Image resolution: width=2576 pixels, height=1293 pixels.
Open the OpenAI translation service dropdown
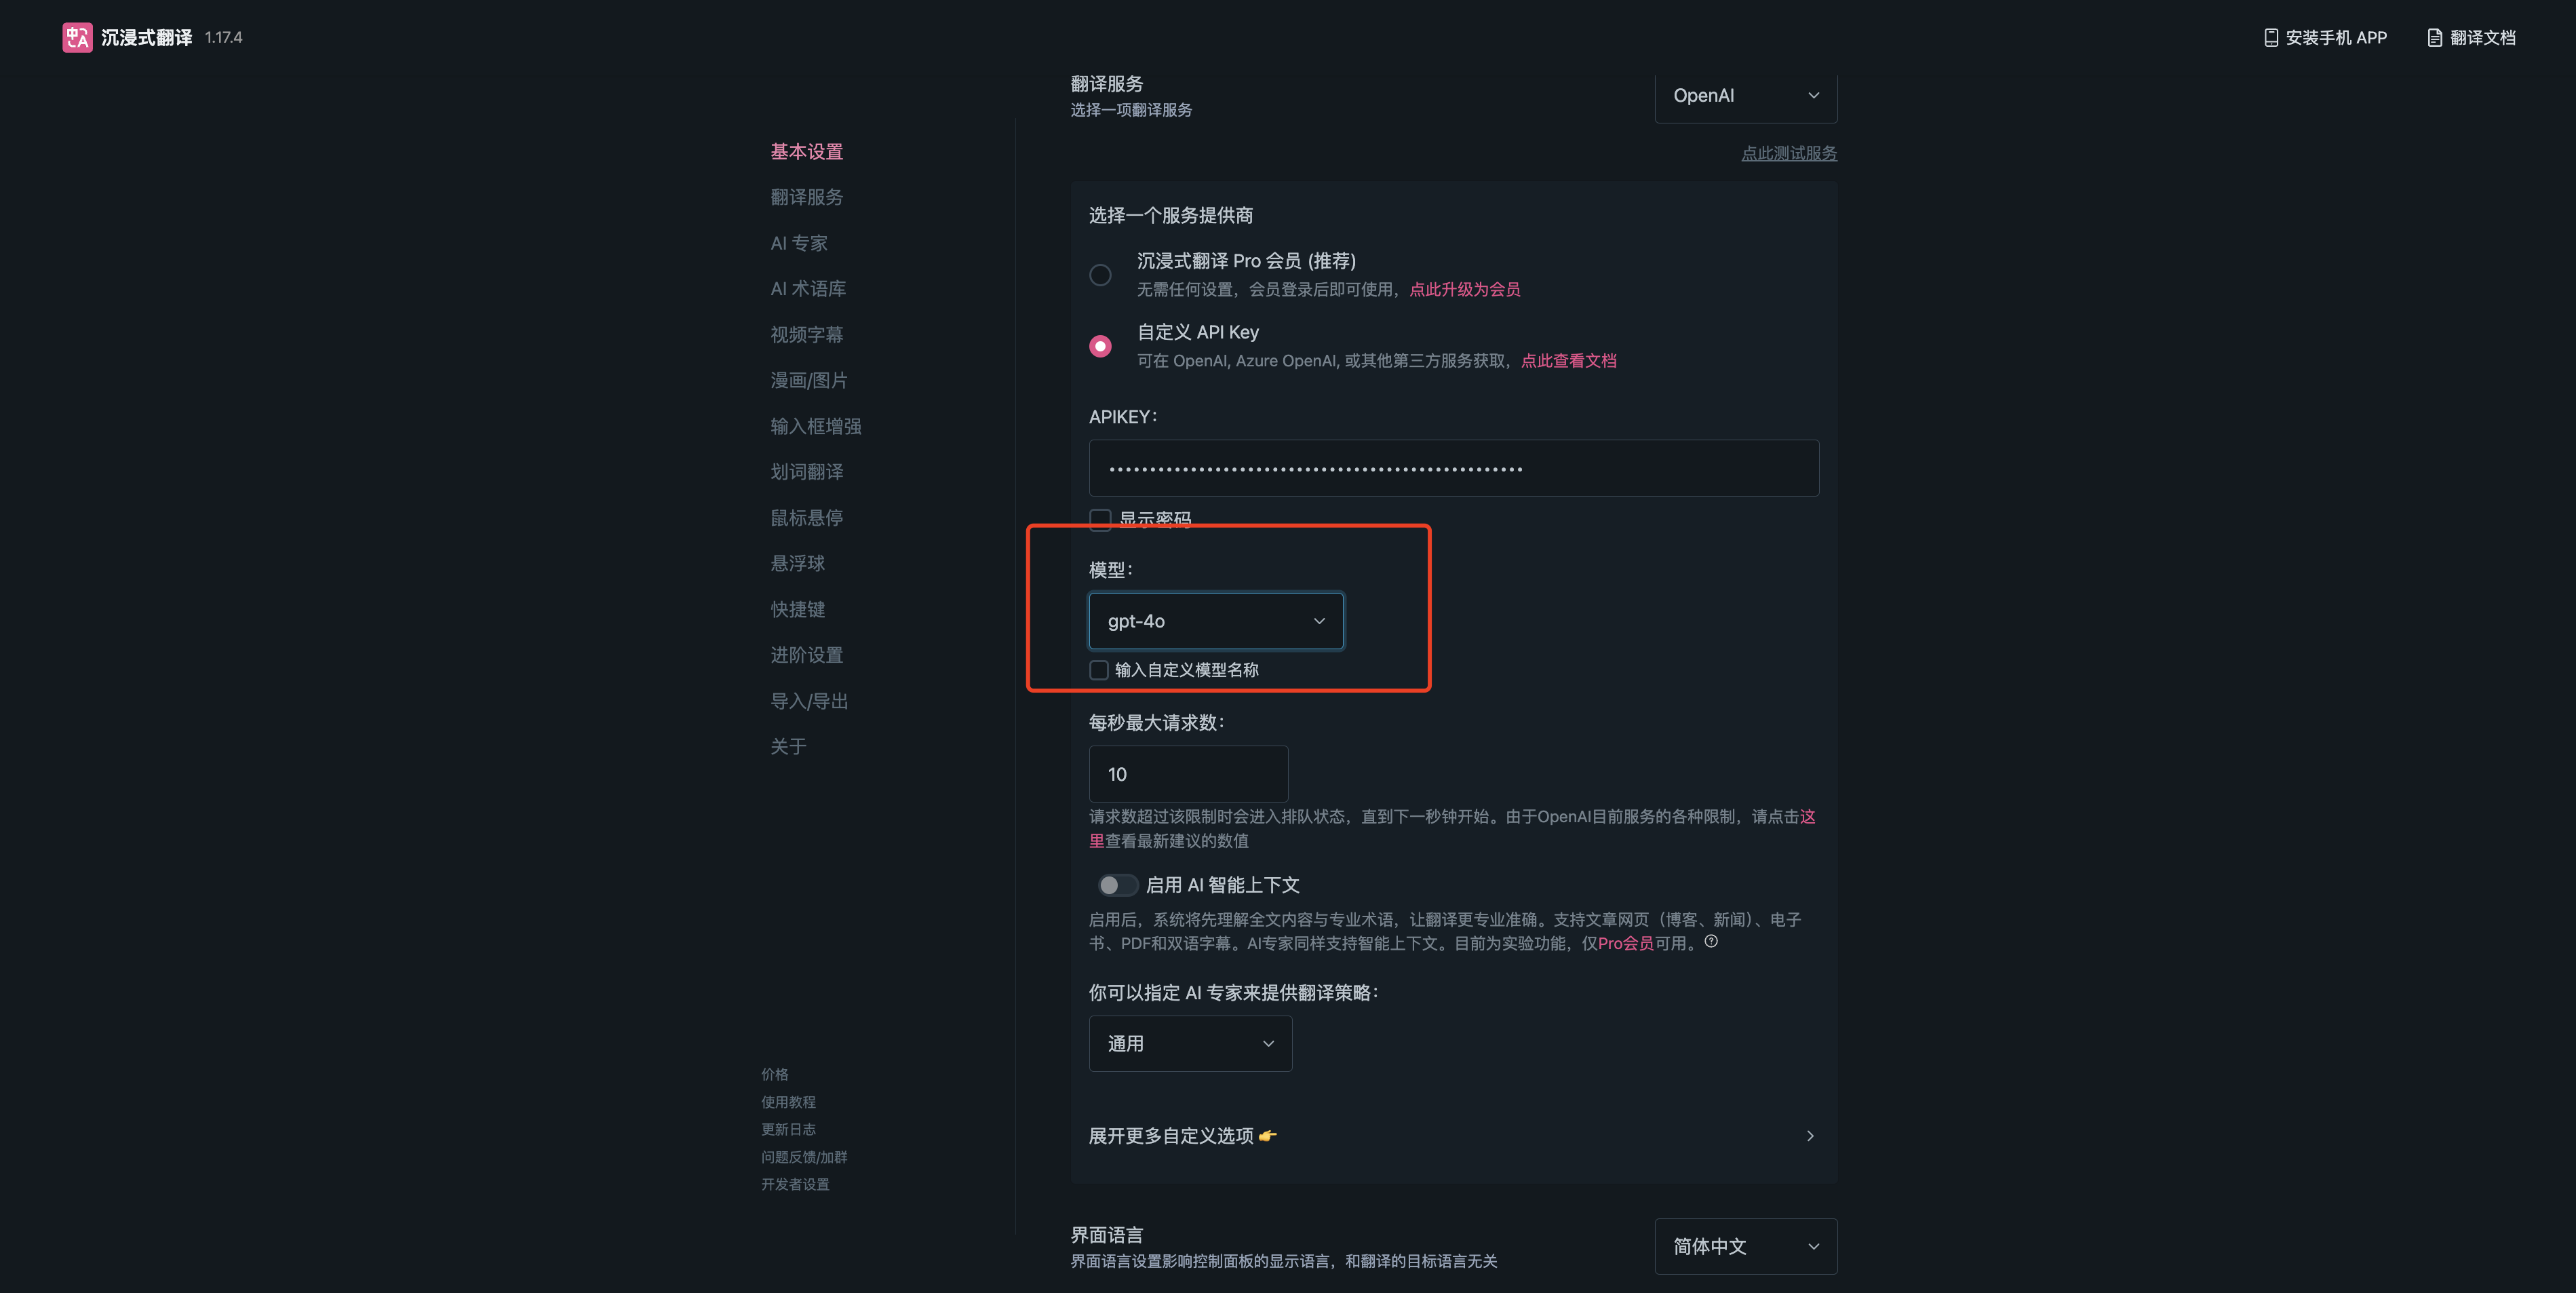[1745, 96]
